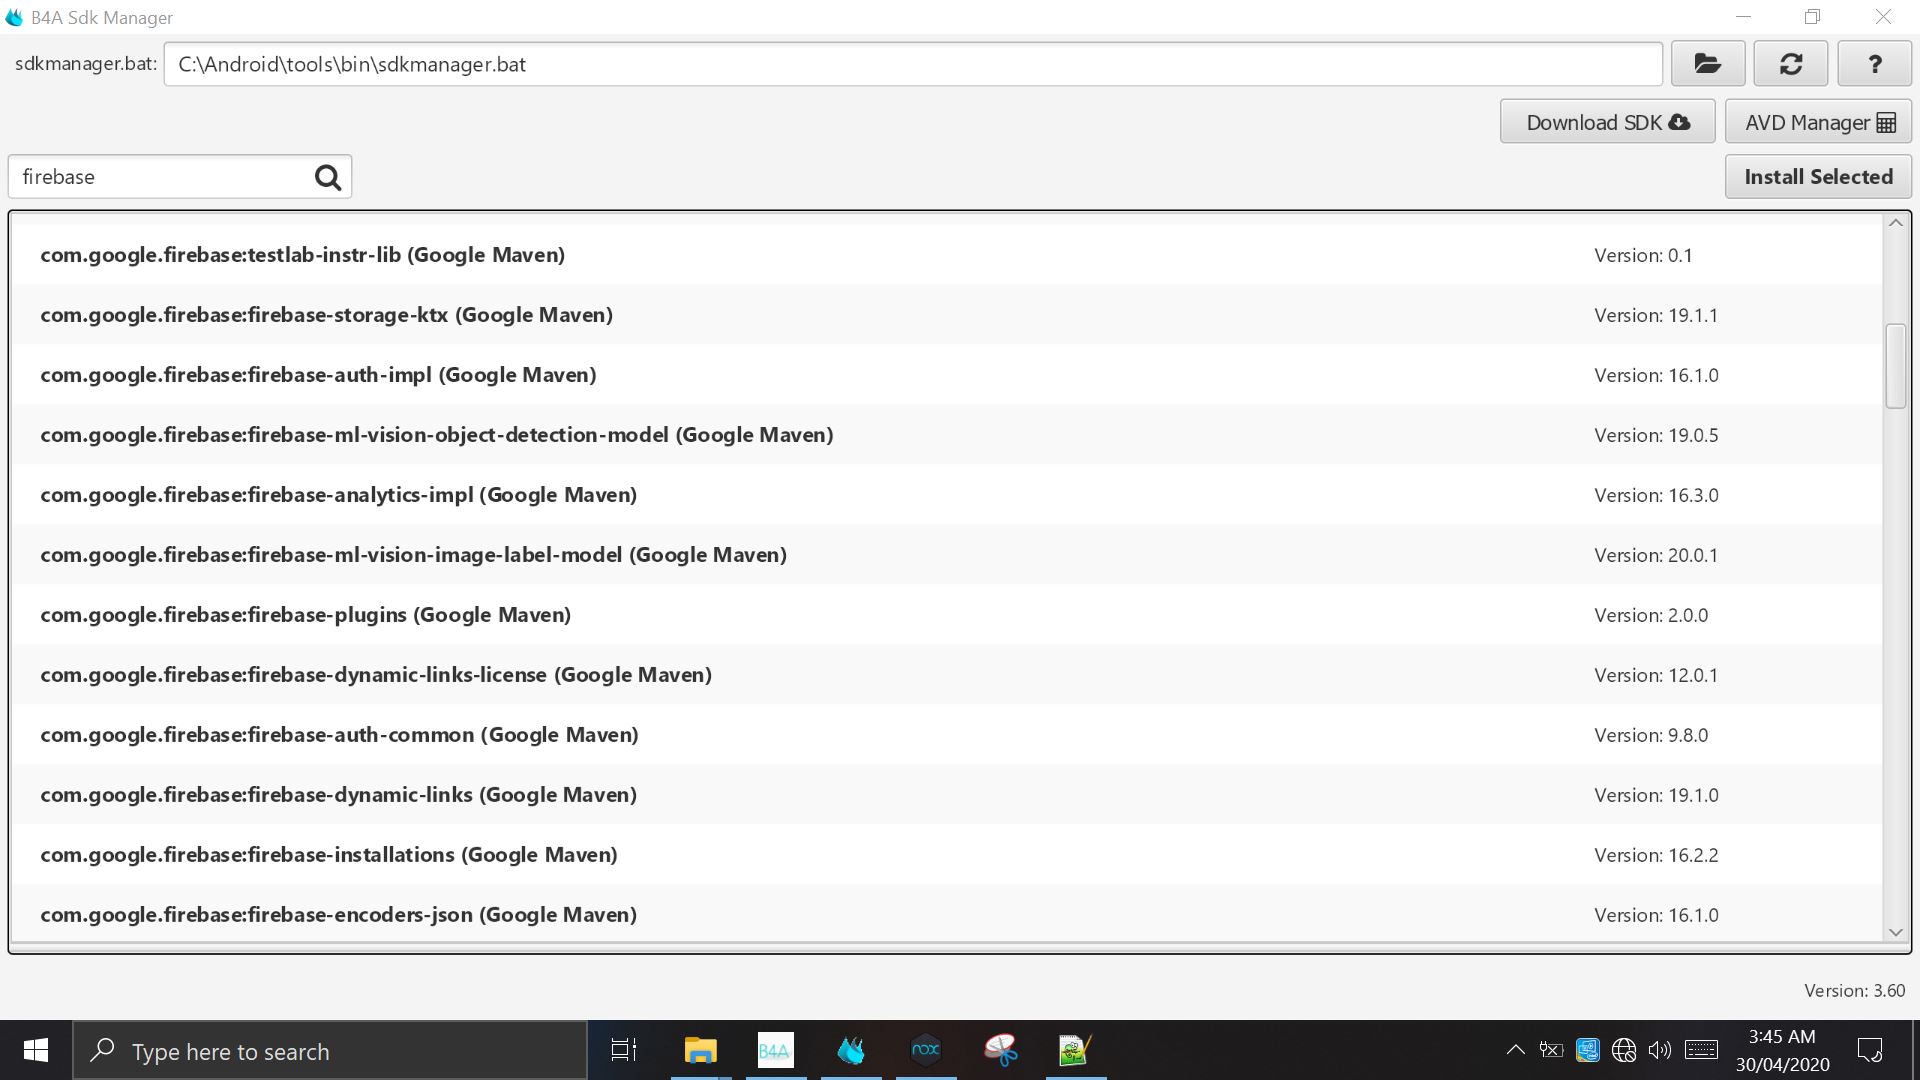Select firebase-analytics-impl package row
The width and height of the screenshot is (1920, 1080).
click(946, 495)
